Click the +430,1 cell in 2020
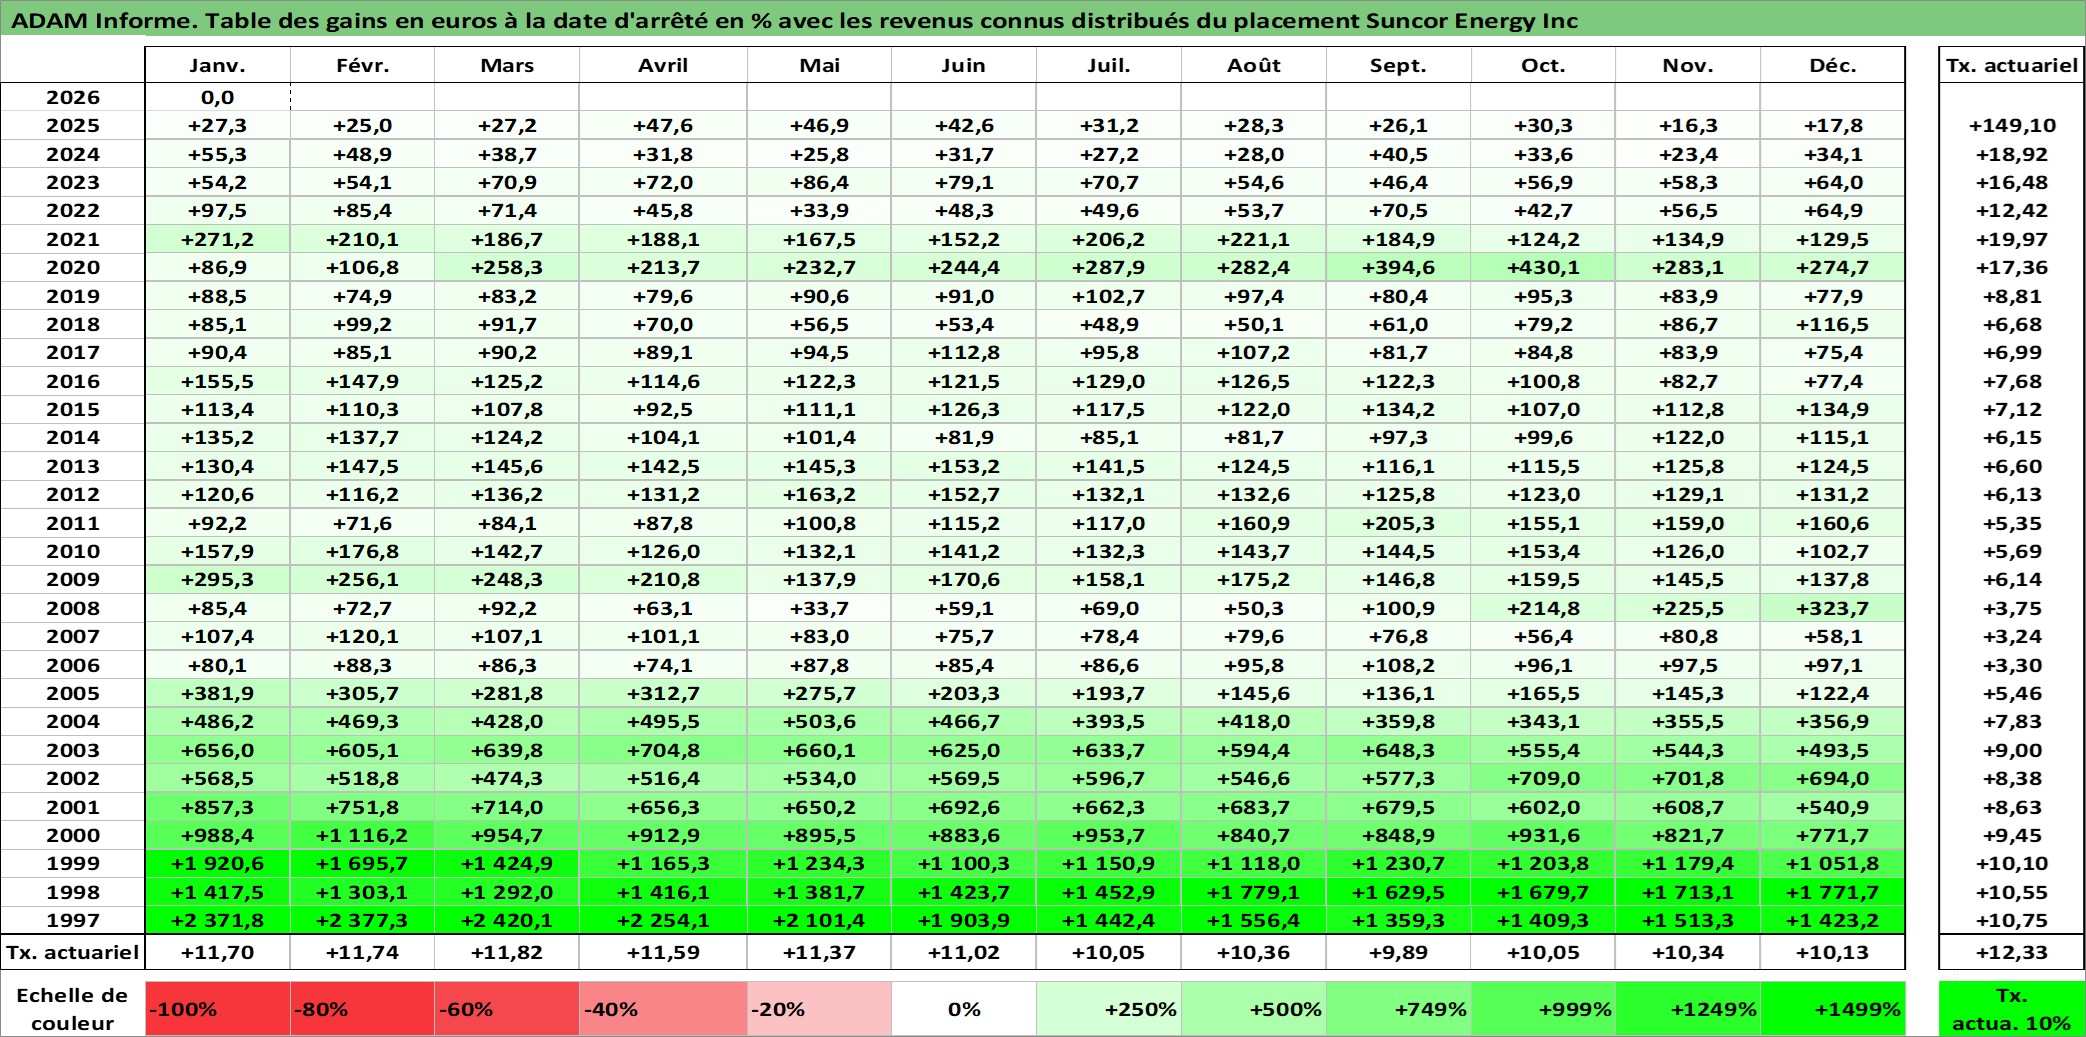The height and width of the screenshot is (1037, 2086). (1543, 267)
